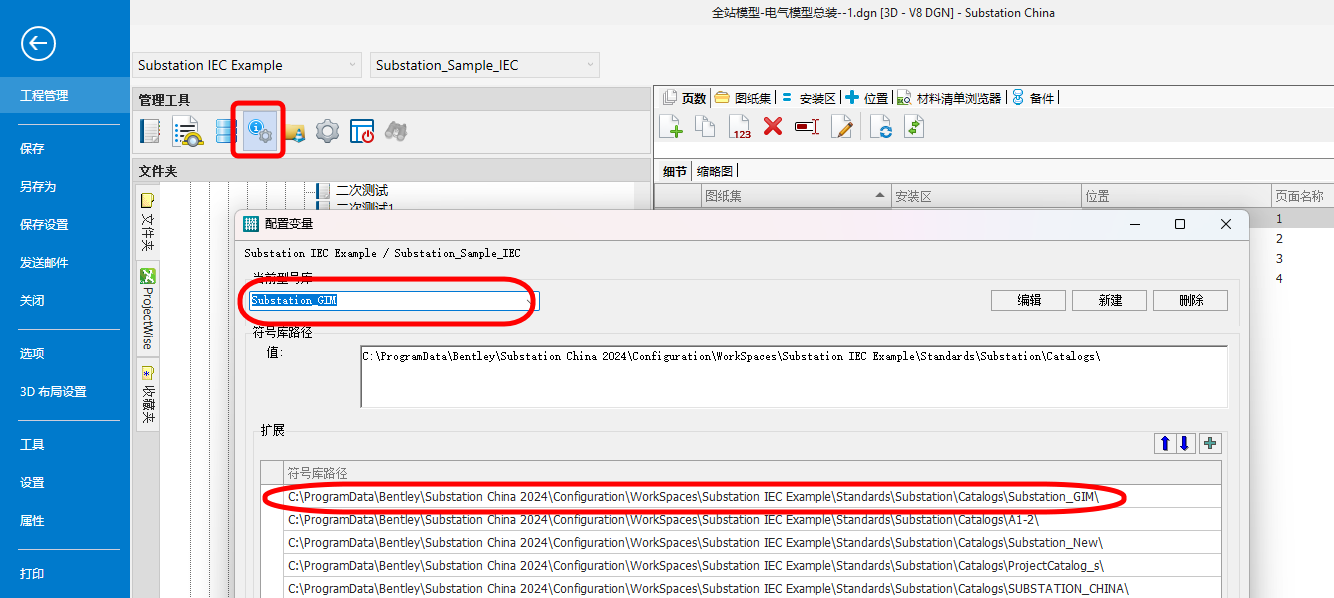Select the SUBSTATION_CHINA path row

point(753,588)
